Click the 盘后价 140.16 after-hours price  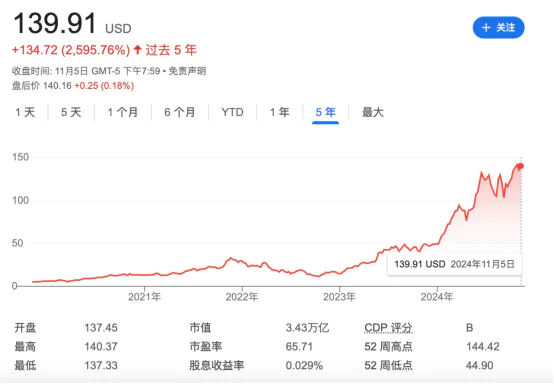point(57,86)
